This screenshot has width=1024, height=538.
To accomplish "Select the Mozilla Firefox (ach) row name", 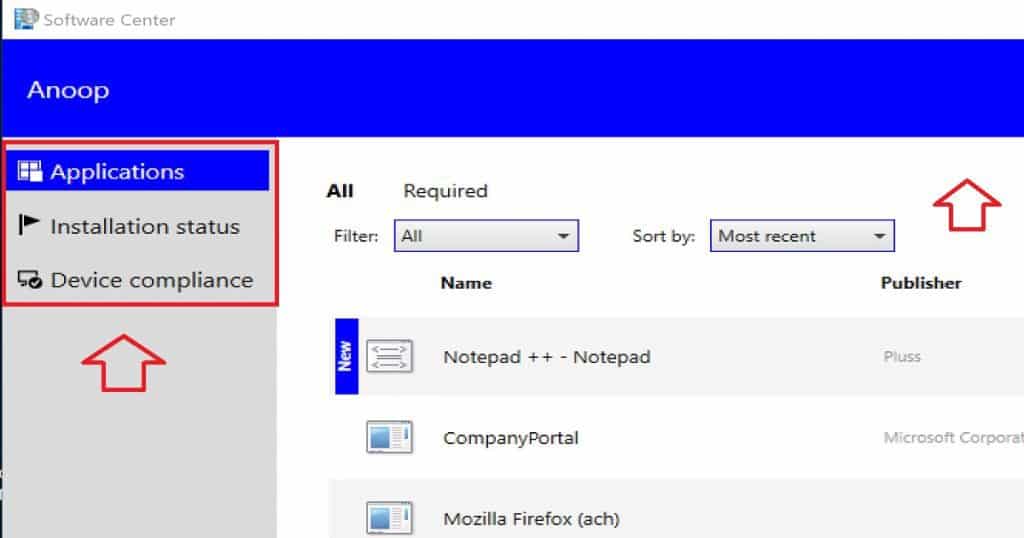I will (532, 519).
